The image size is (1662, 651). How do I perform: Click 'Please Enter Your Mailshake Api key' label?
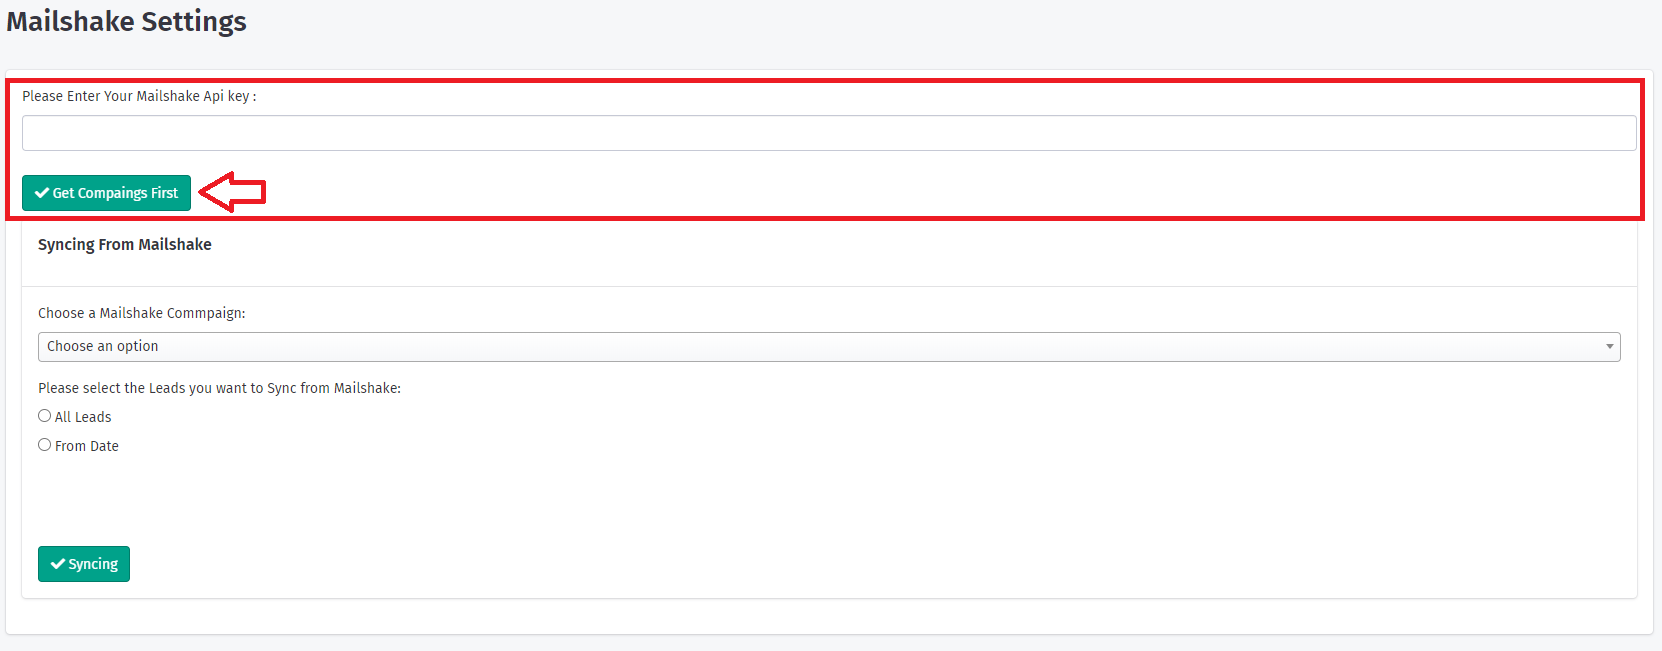(139, 96)
